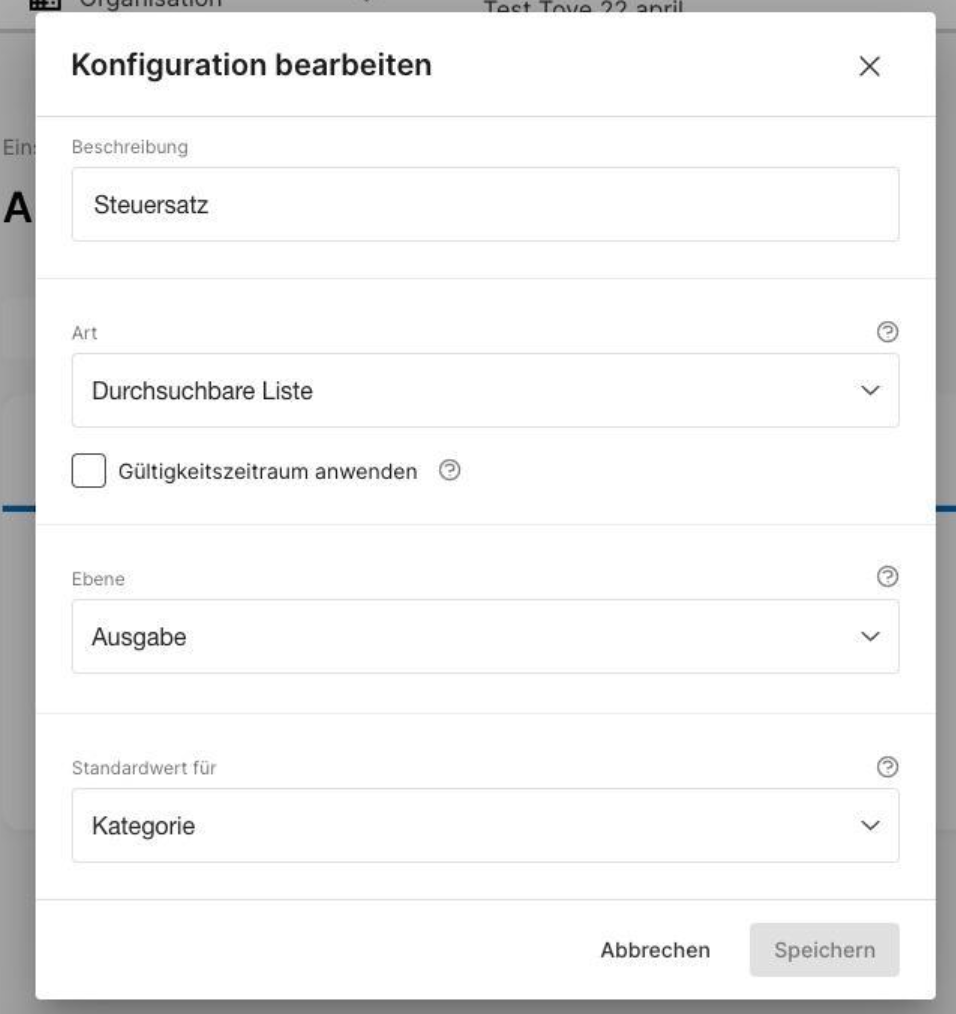Show help for Gültigkeitszeitraum anwenden option
Viewport: 956px width, 1014px height.
coord(450,470)
